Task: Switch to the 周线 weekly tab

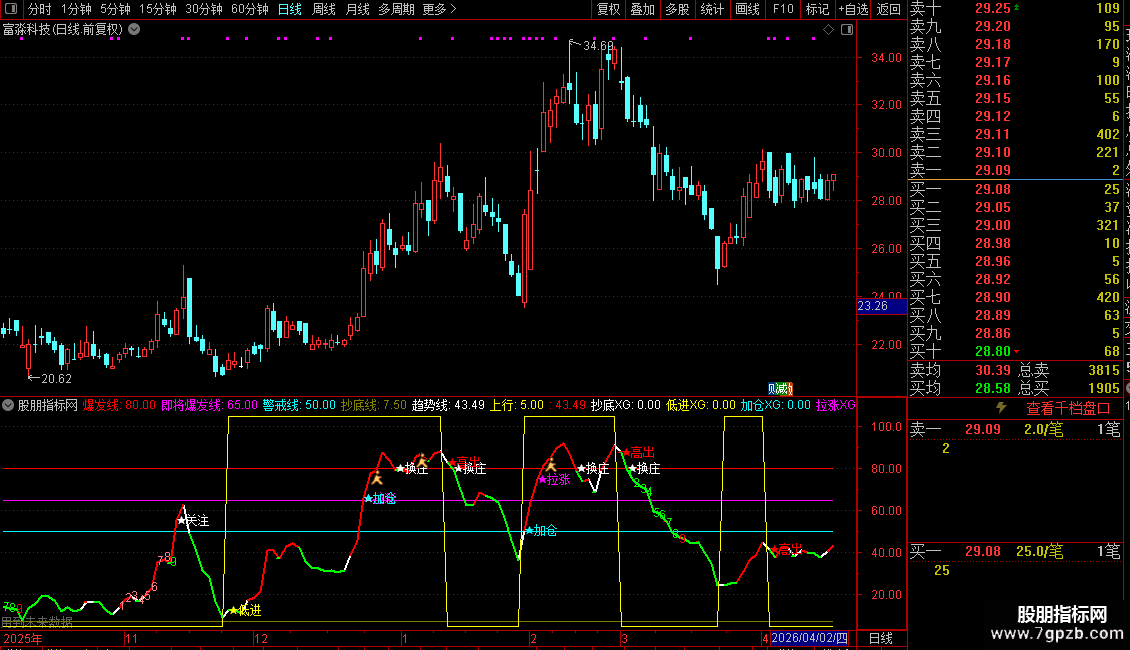Action: 324,10
